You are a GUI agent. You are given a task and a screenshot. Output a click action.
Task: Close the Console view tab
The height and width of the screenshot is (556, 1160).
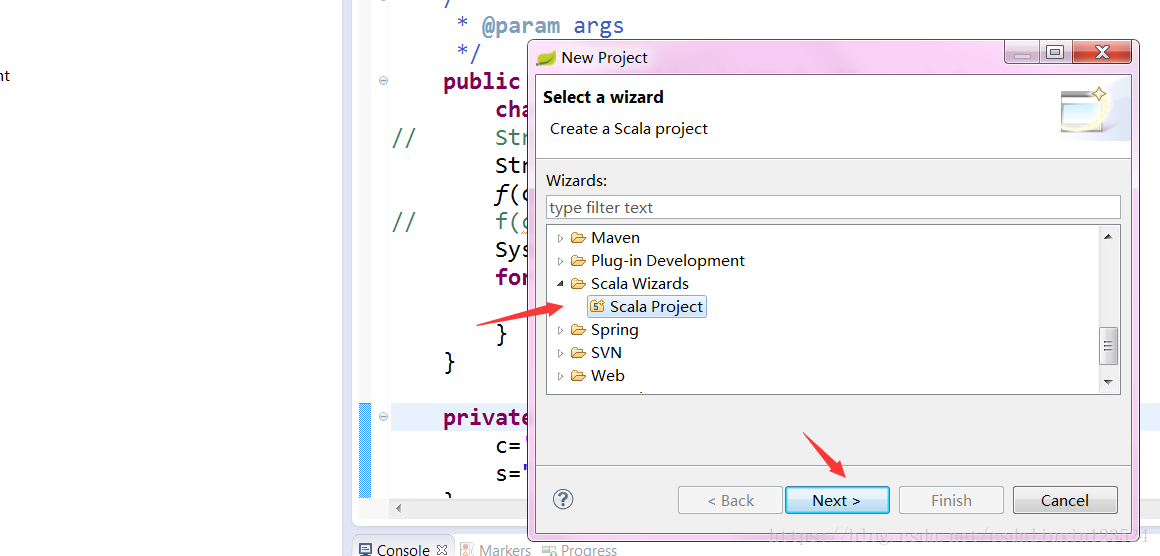pyautogui.click(x=442, y=549)
